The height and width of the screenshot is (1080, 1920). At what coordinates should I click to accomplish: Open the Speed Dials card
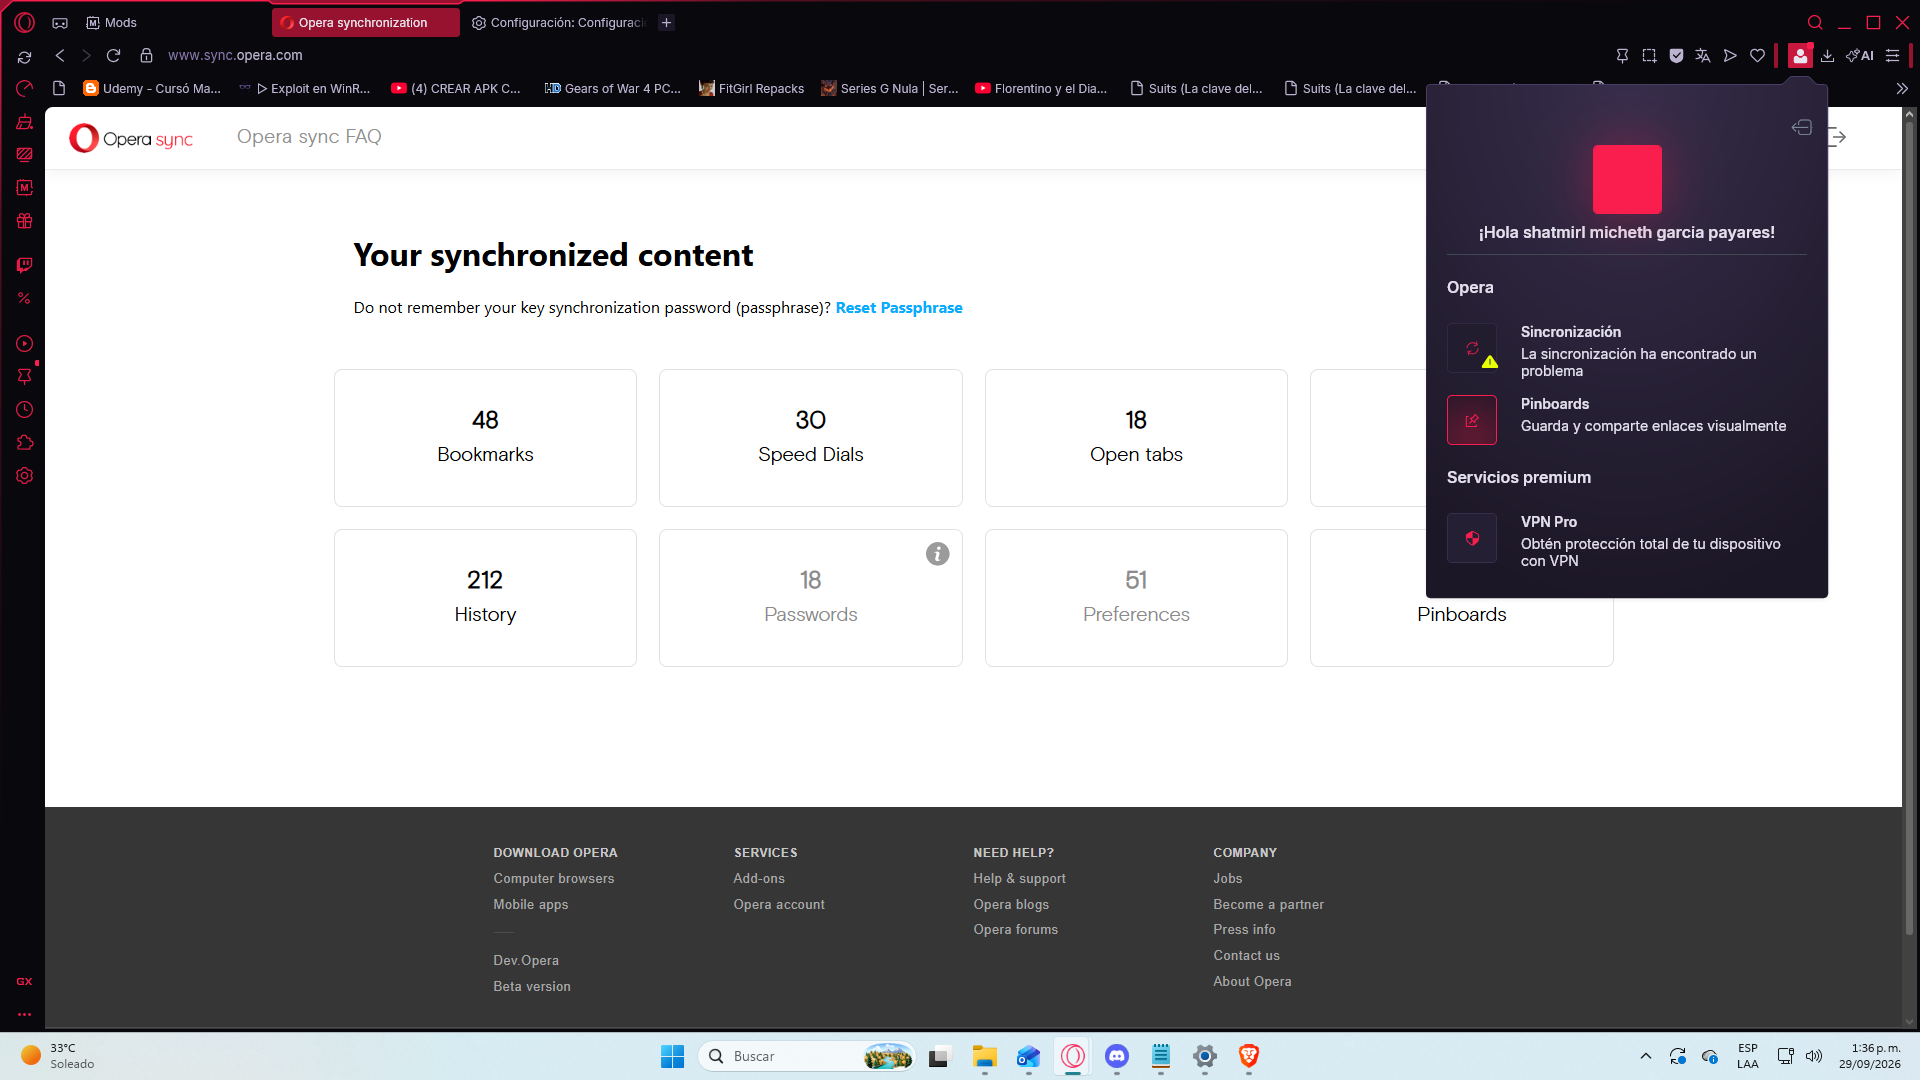point(810,438)
